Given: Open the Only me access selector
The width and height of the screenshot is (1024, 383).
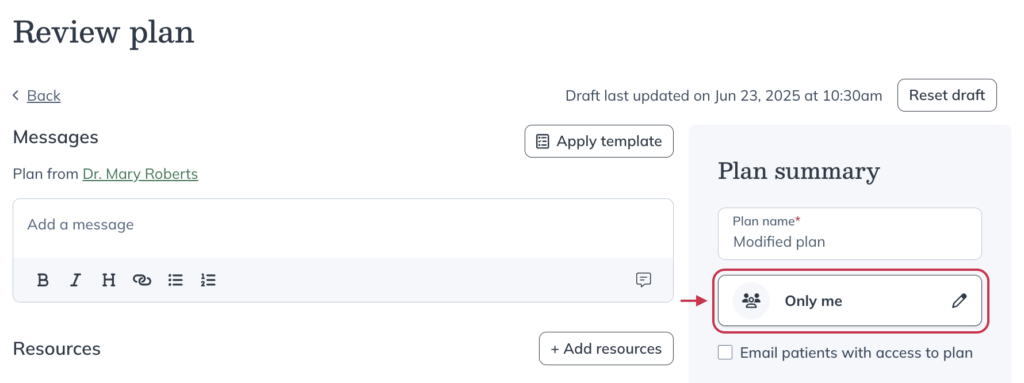Looking at the screenshot, I should click(x=850, y=301).
